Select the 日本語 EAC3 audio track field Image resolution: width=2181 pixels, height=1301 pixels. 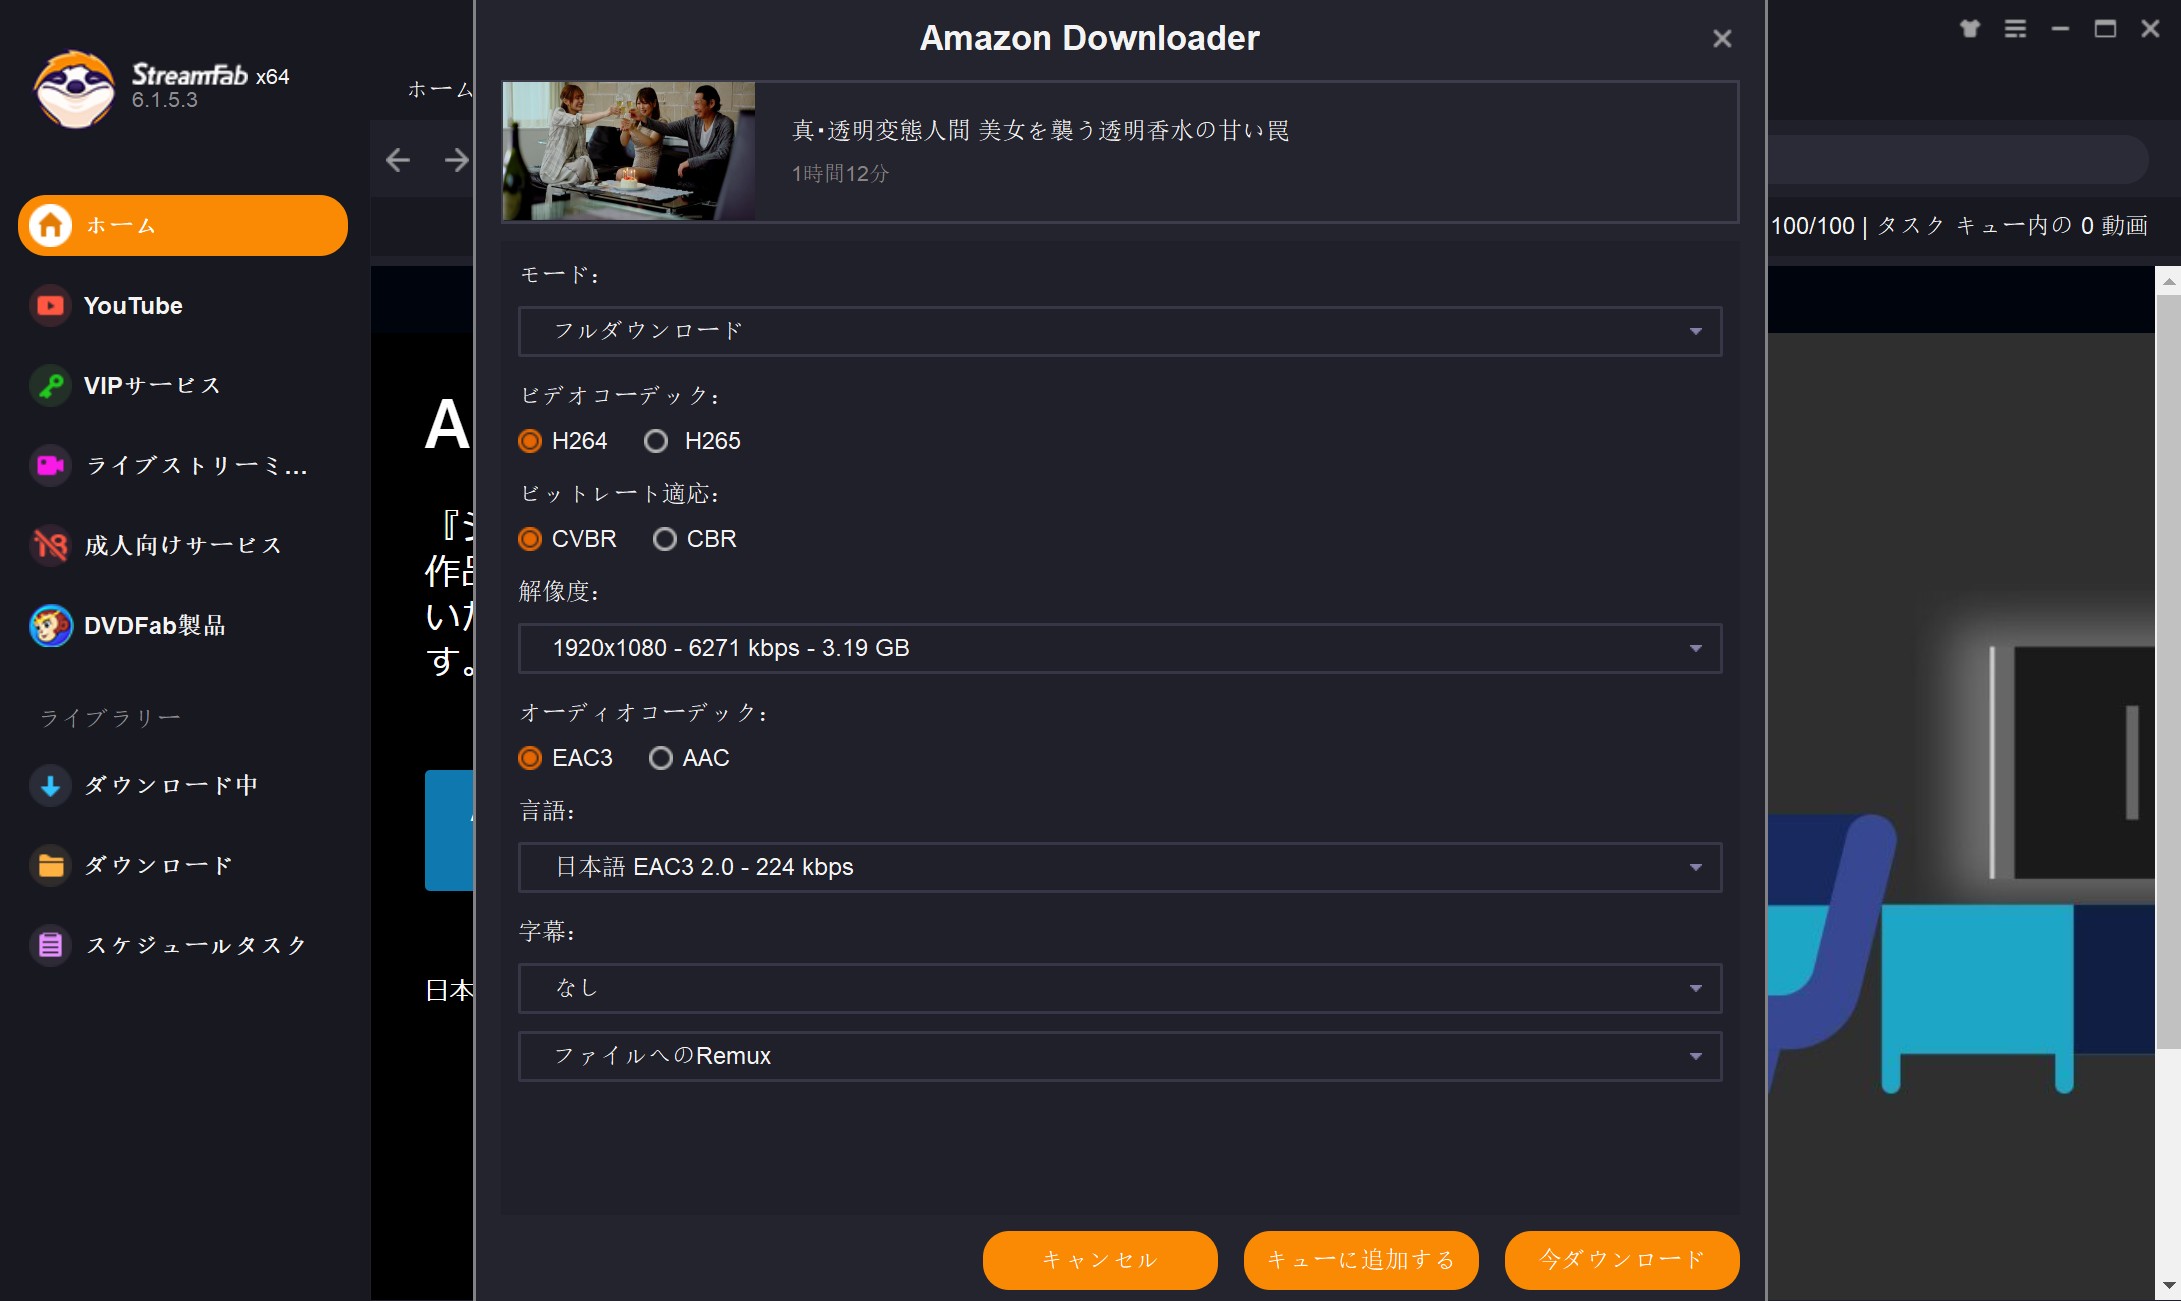point(1119,867)
